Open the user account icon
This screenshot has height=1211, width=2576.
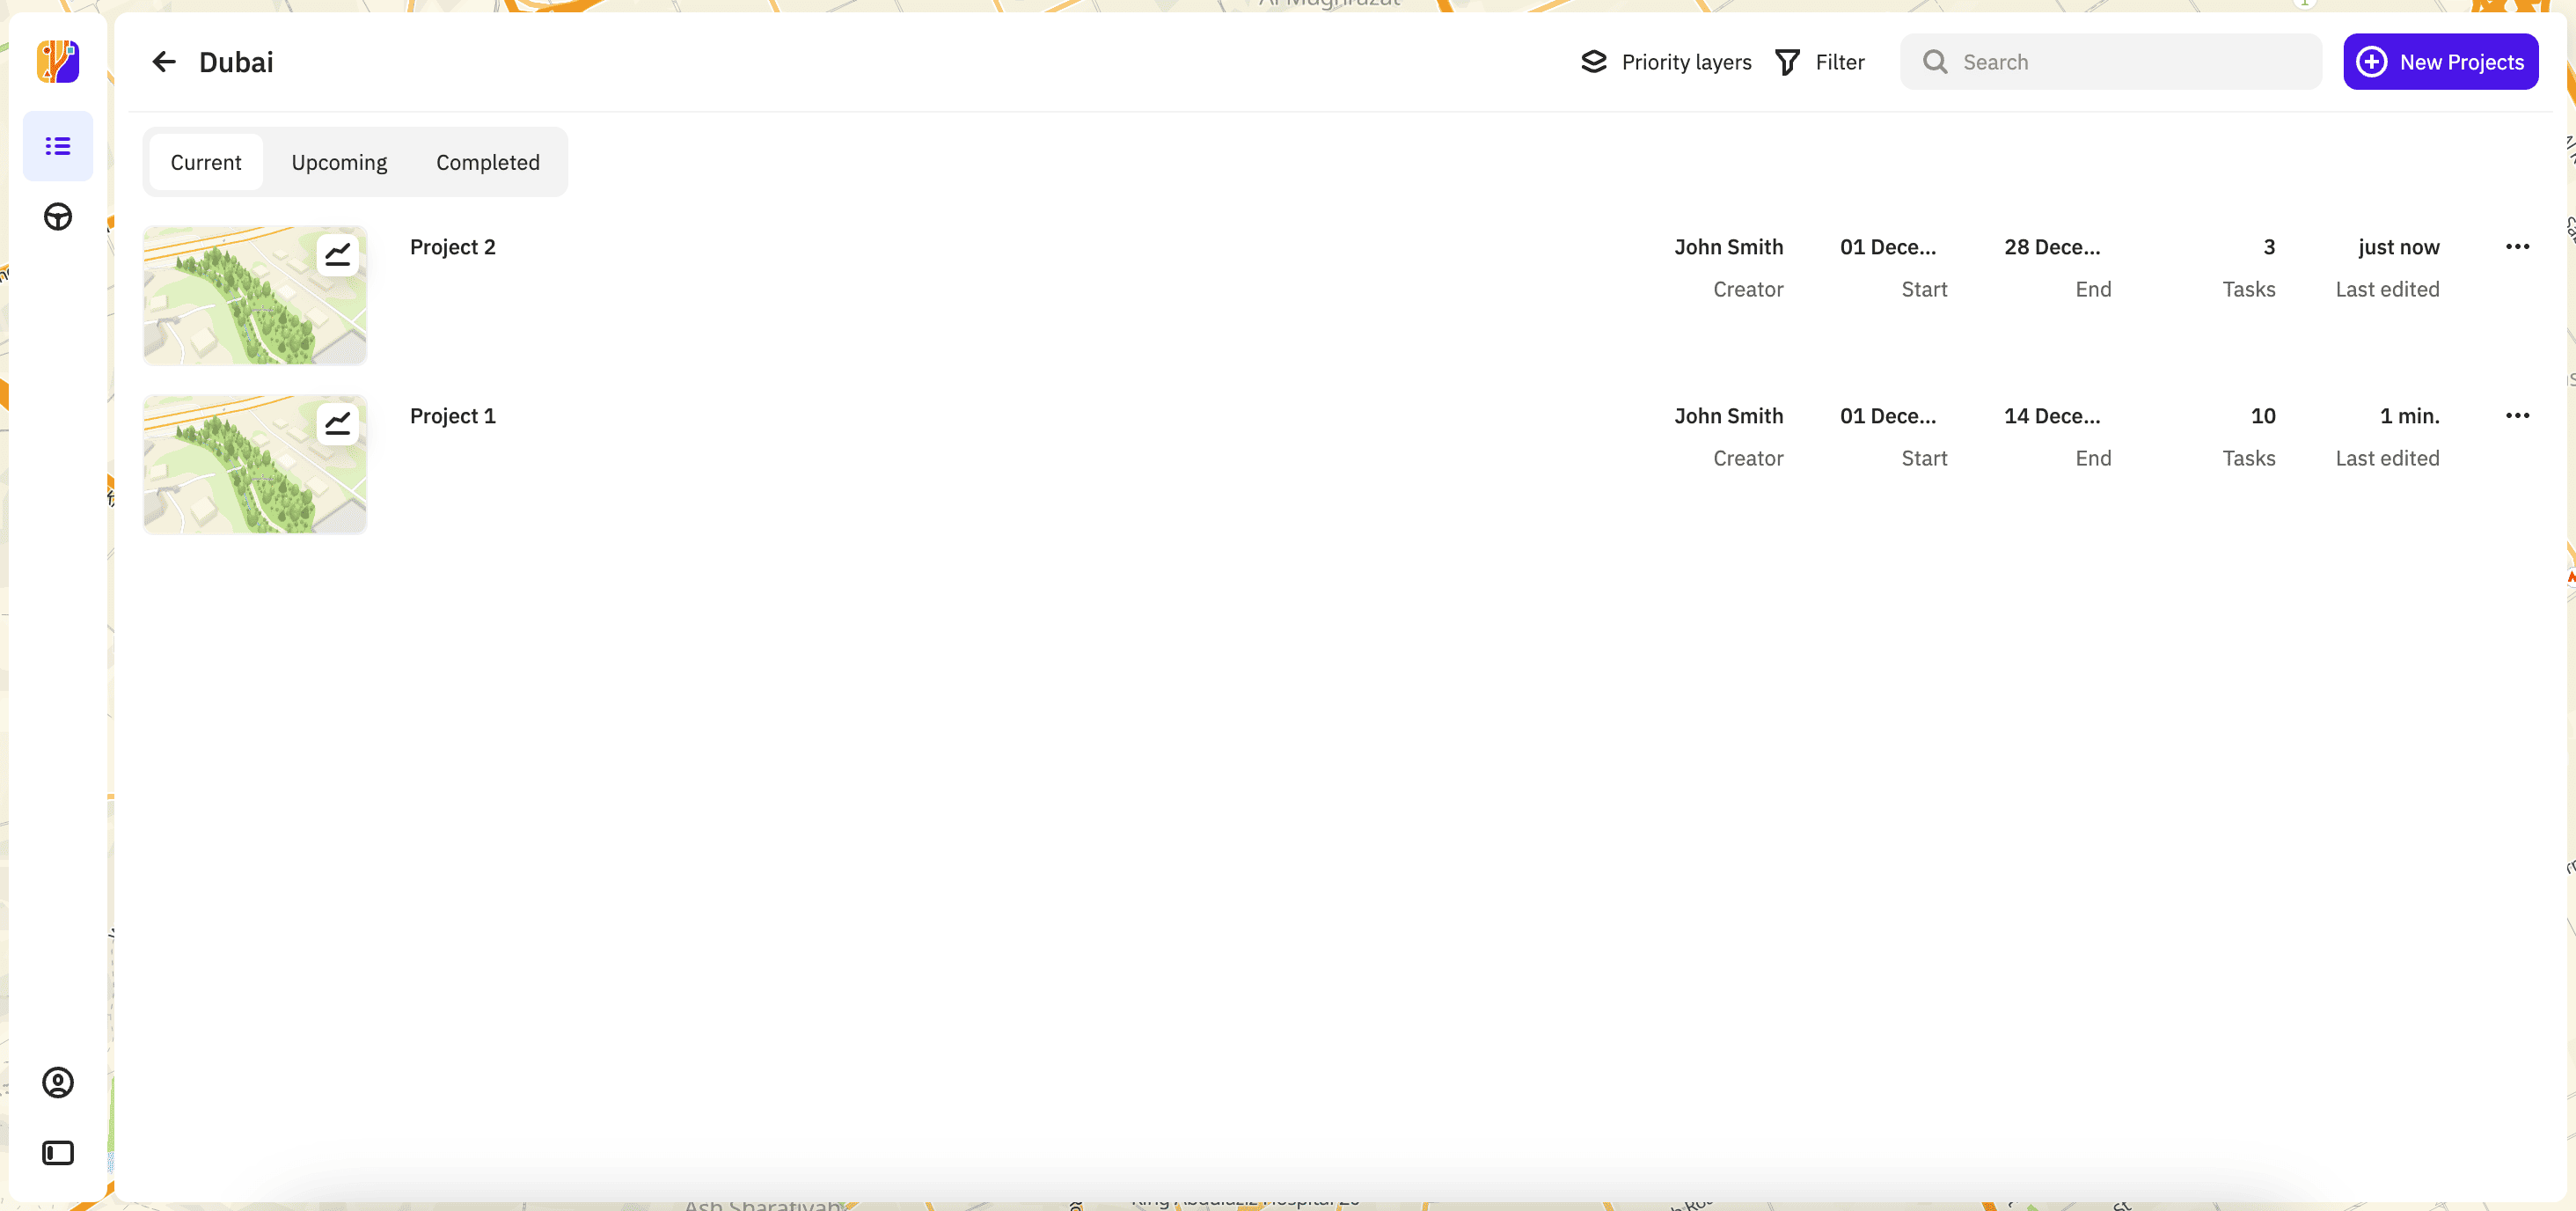[x=57, y=1082]
